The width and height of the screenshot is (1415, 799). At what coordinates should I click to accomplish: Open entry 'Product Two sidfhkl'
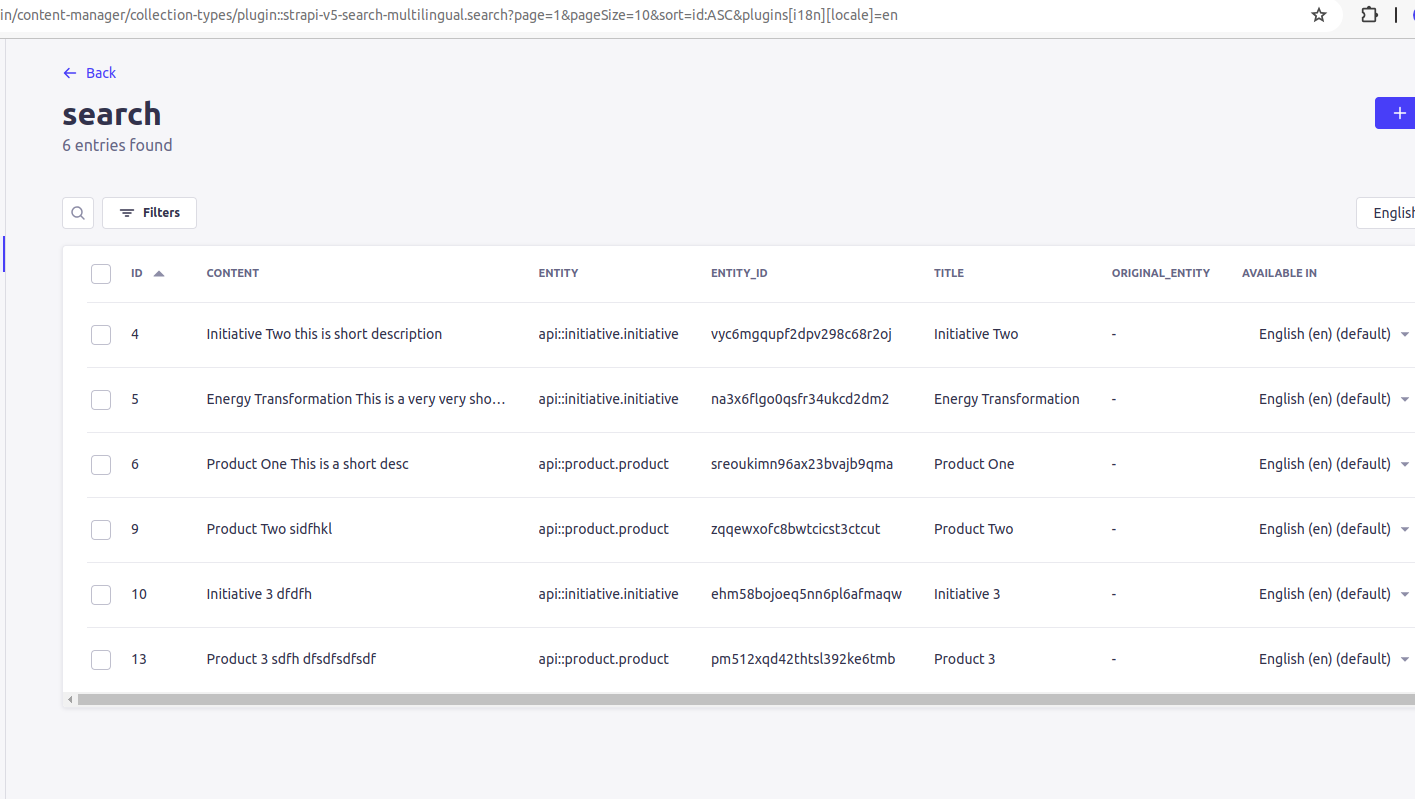tap(269, 529)
